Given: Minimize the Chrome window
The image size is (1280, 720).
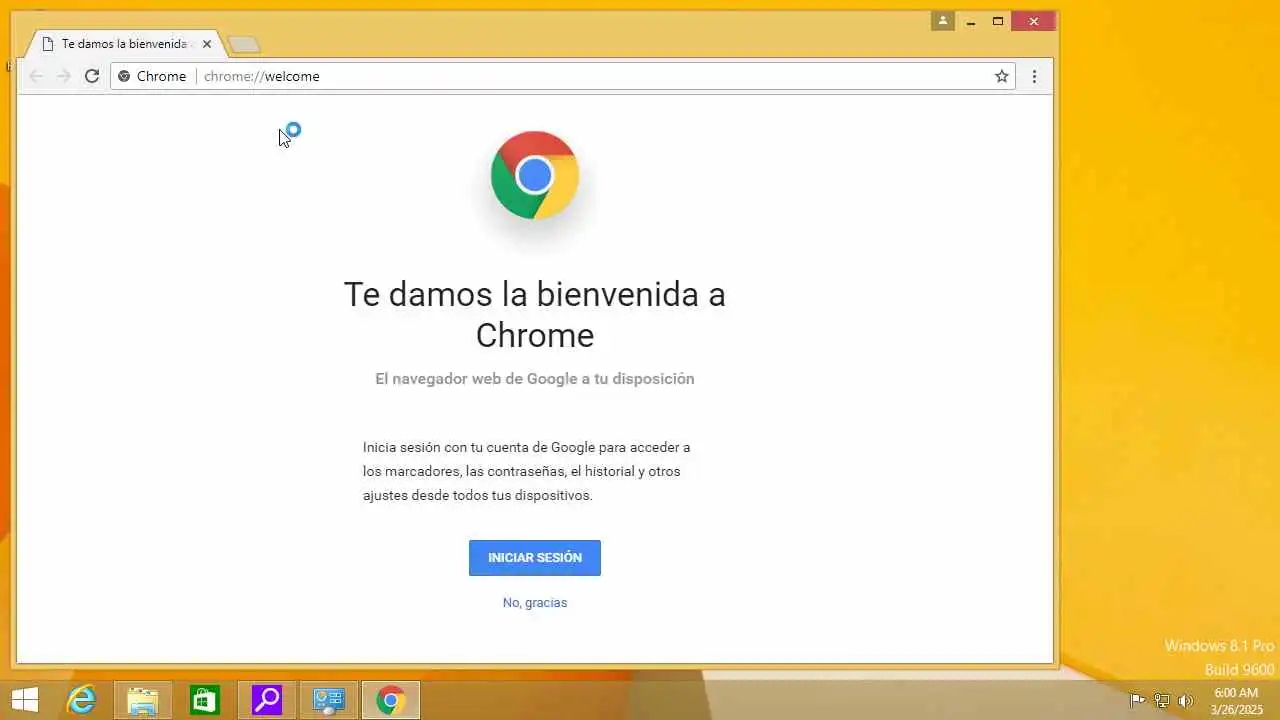Looking at the screenshot, I should (970, 21).
